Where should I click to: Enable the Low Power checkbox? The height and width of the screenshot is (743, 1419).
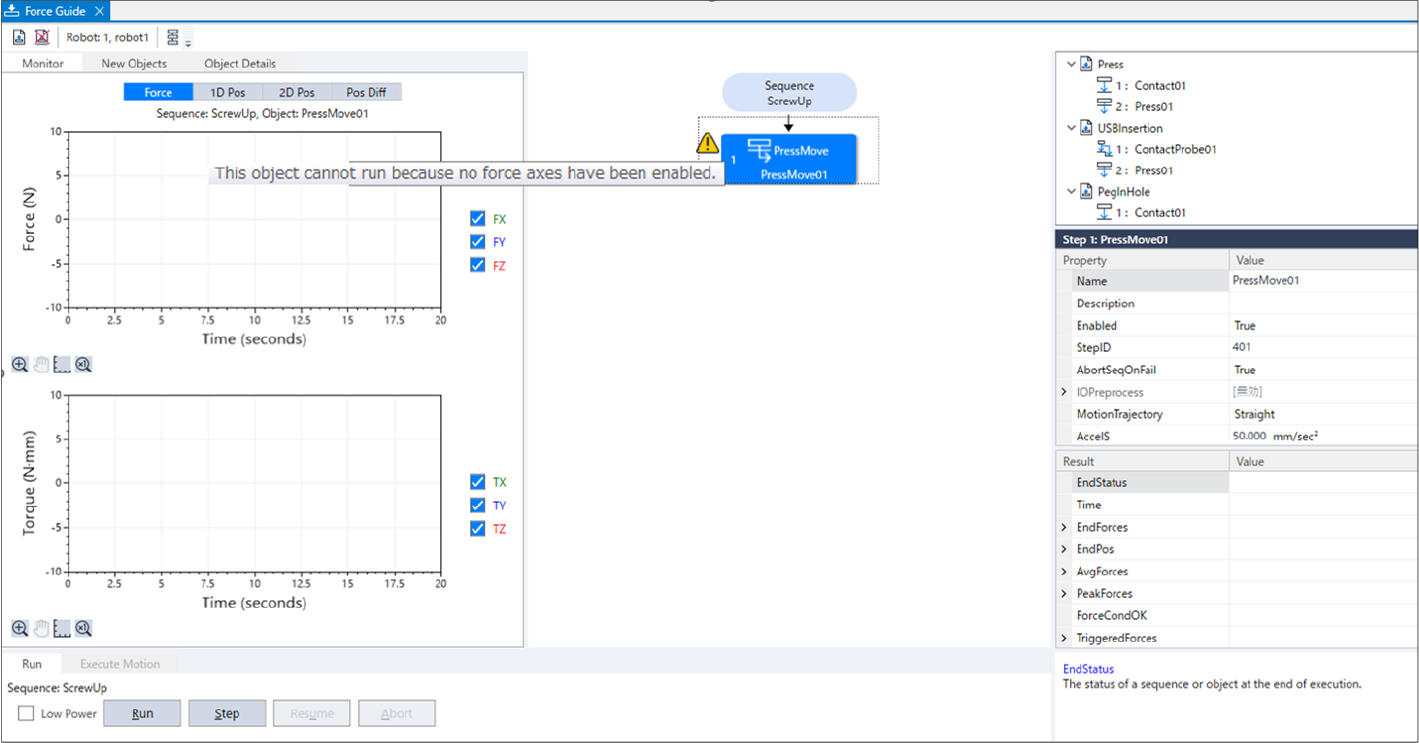(x=26, y=714)
